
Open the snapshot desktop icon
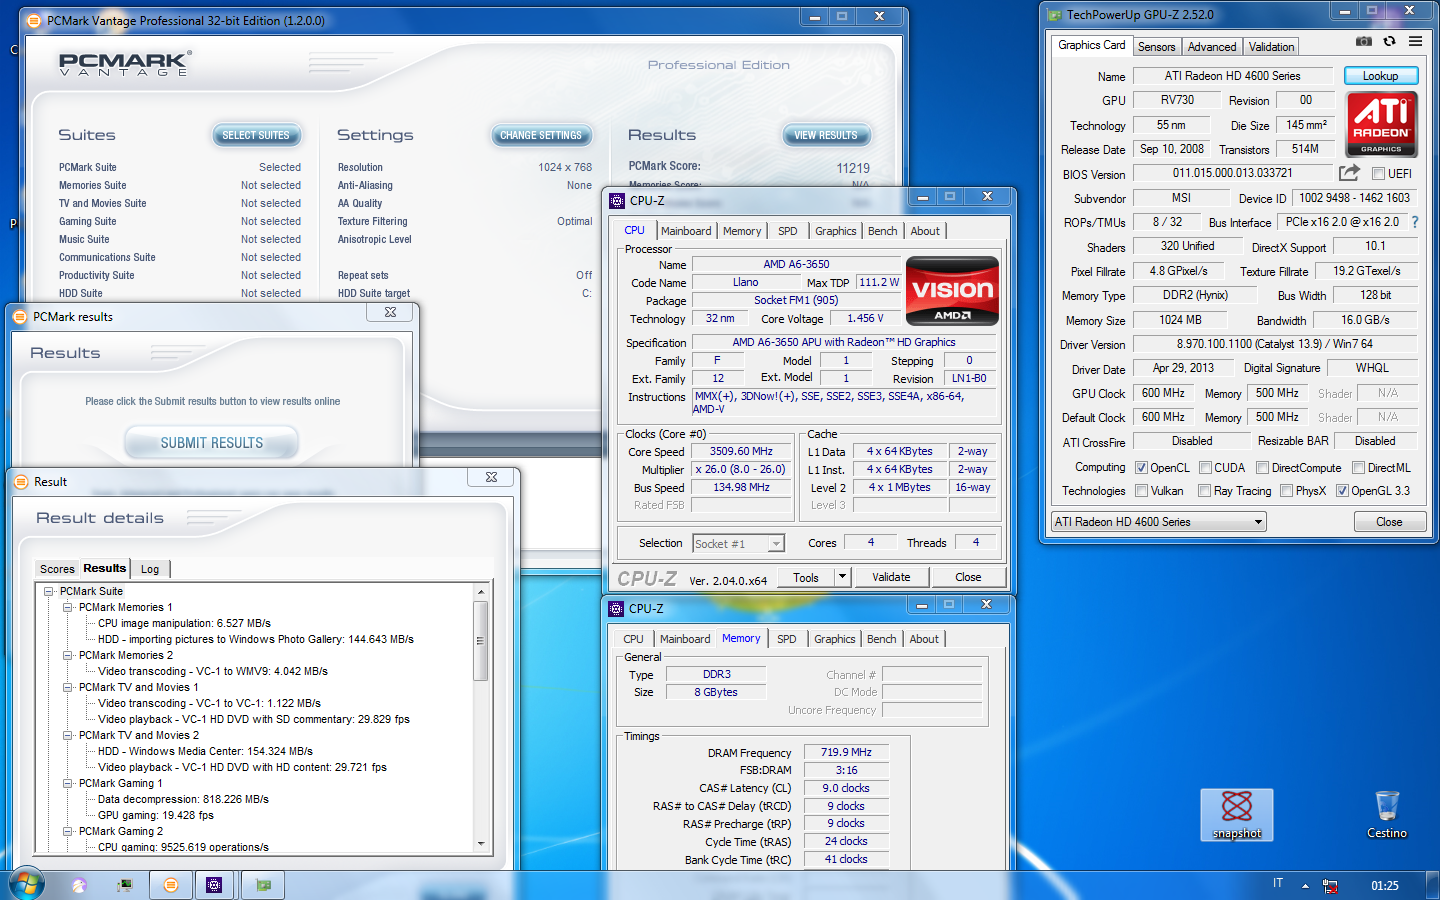click(1237, 814)
